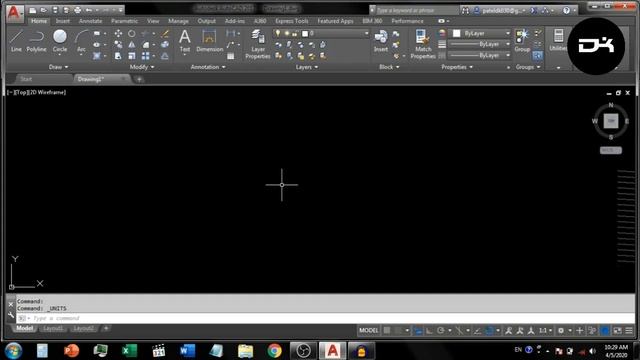640x360 pixels.
Task: Choose the Rotate tool in Modify
Action: (131, 33)
